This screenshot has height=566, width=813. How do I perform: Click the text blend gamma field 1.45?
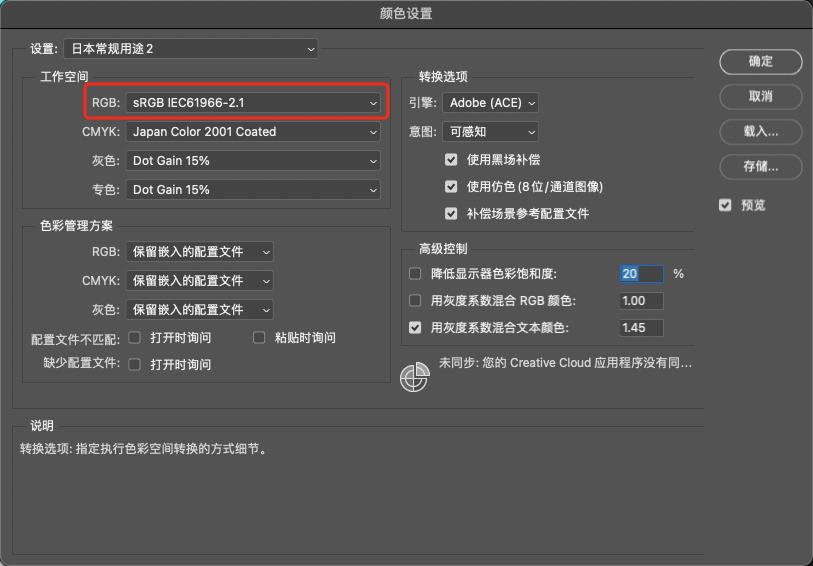[x=641, y=328]
